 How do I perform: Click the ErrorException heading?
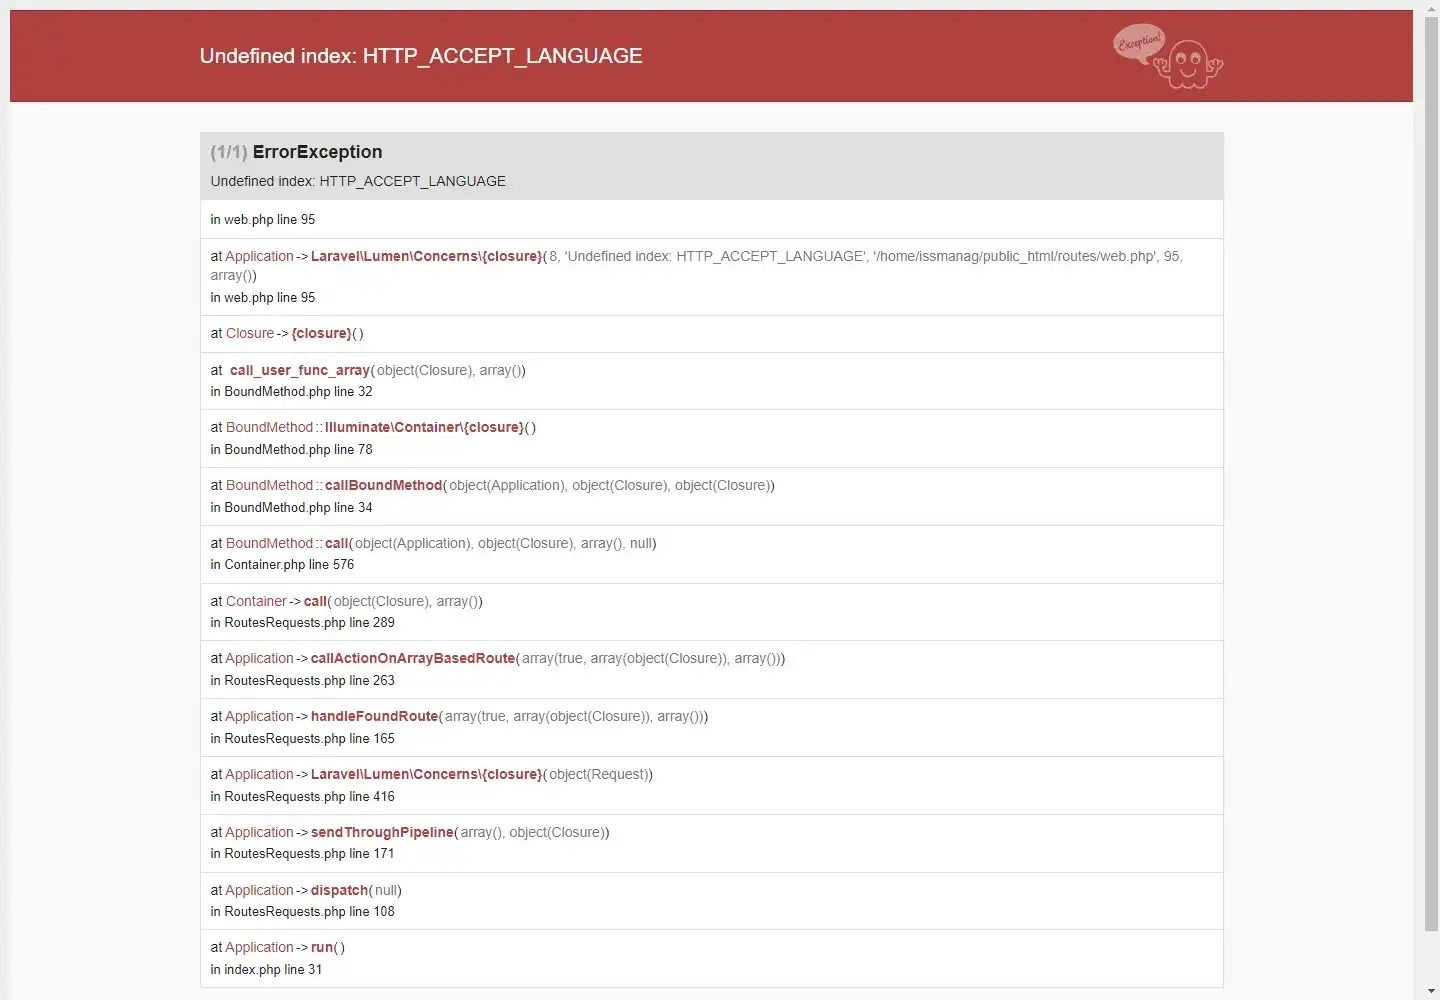tap(317, 152)
